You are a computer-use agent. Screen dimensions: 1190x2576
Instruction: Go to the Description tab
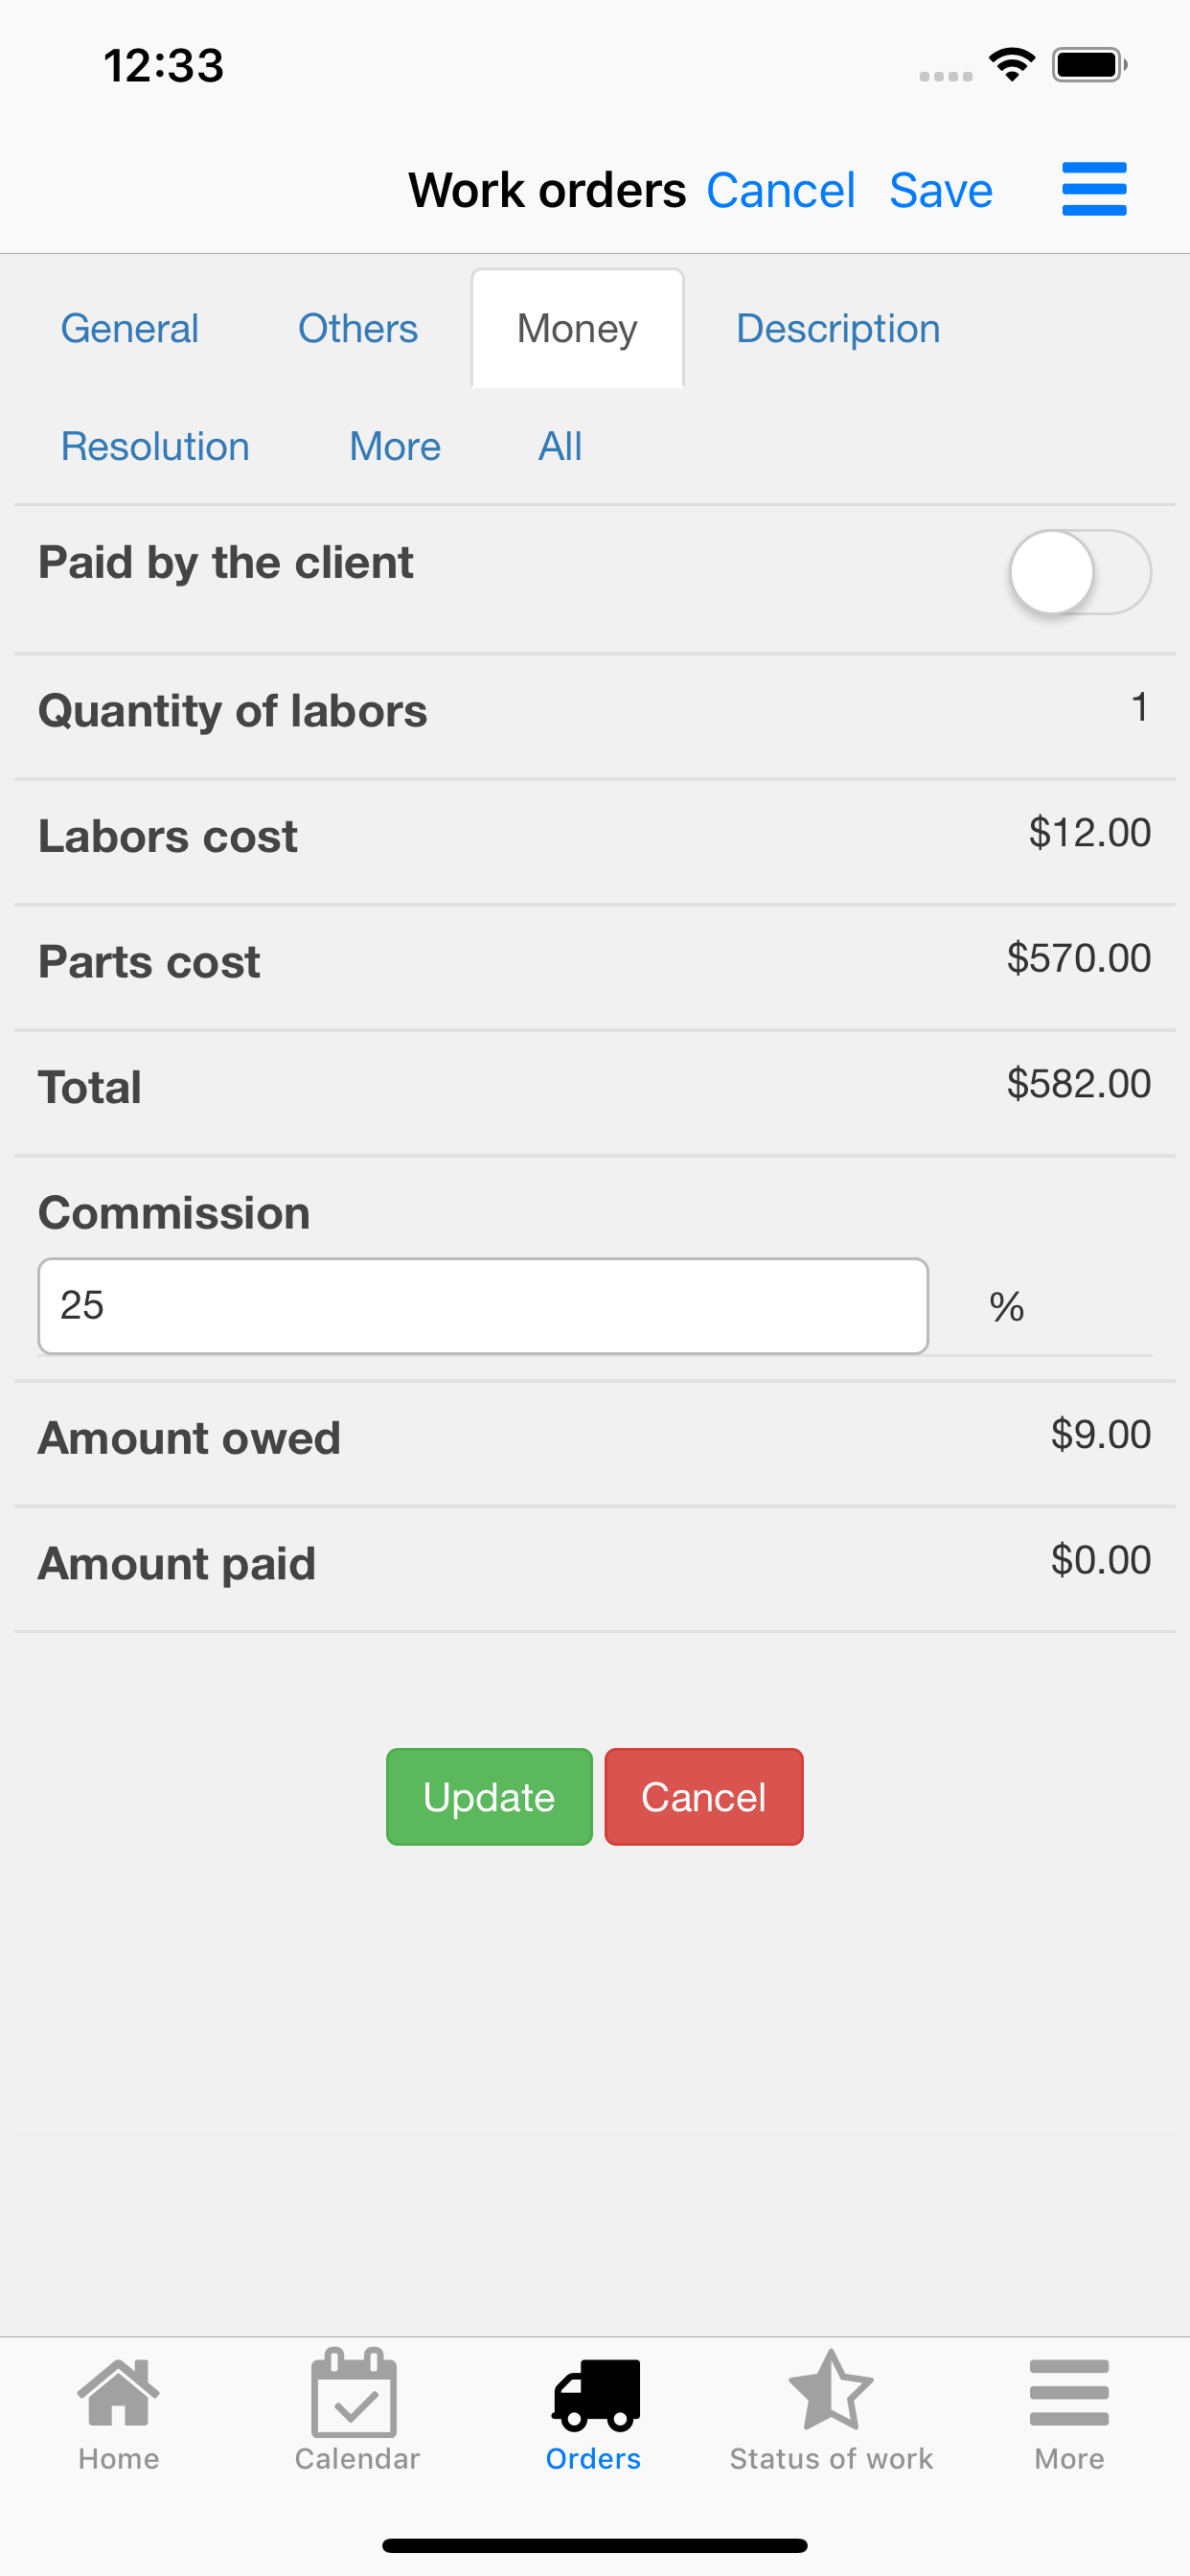tap(838, 329)
